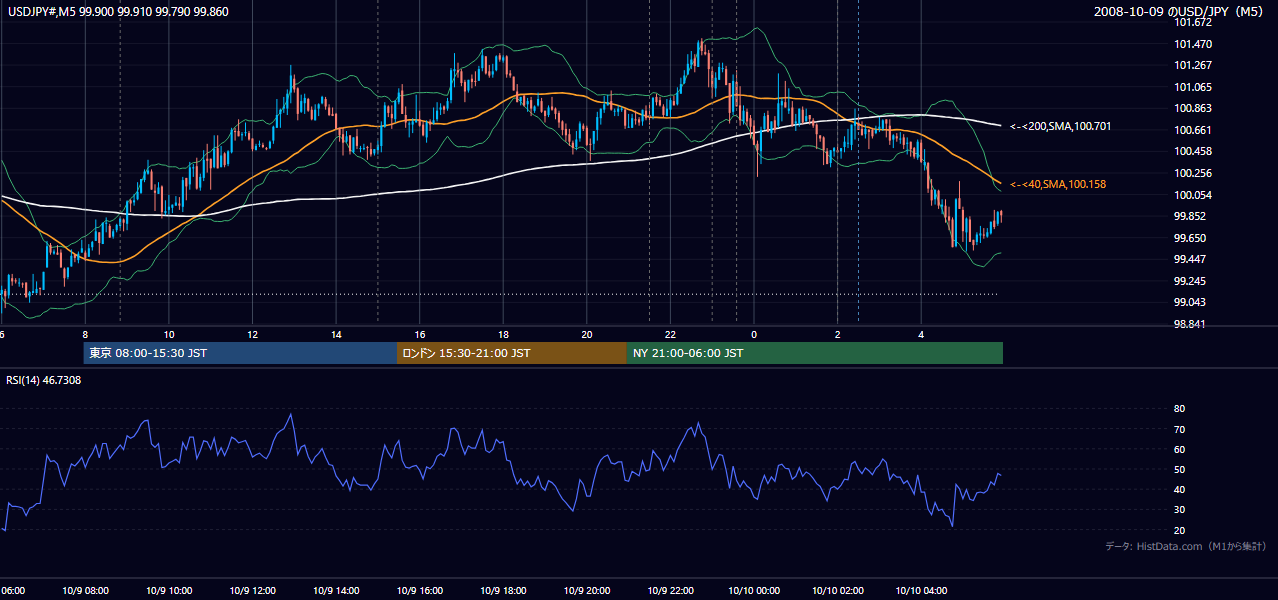Click the 10/10 00:00 time axis label
1278x600 pixels.
tap(754, 591)
